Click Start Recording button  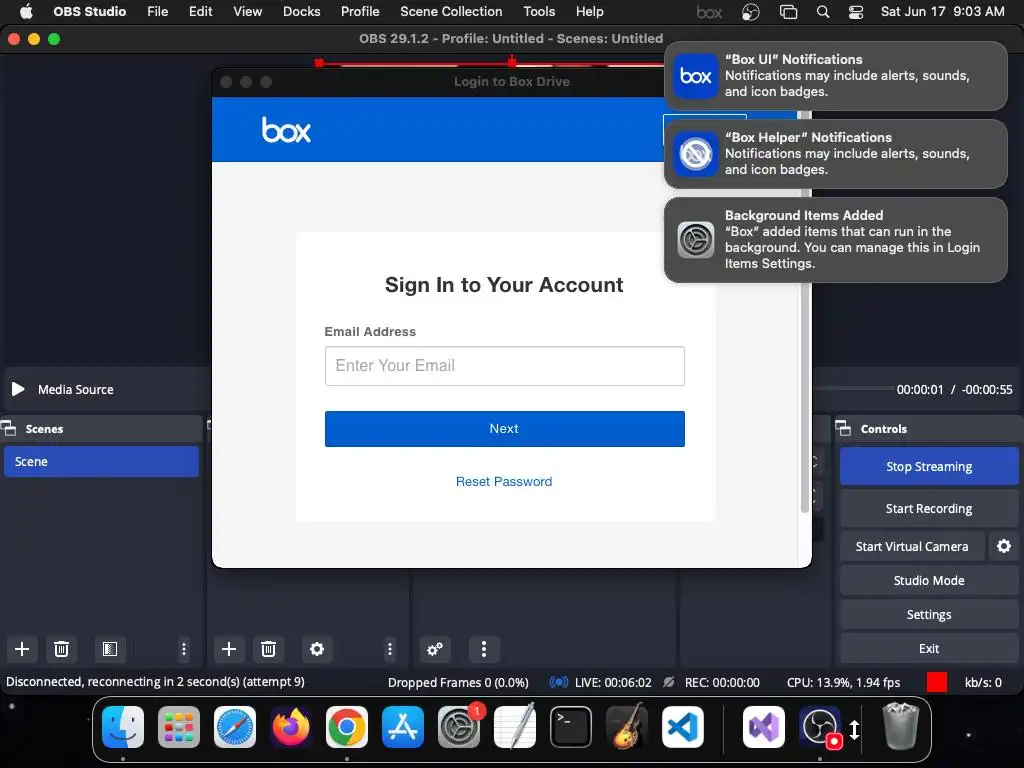coord(929,508)
